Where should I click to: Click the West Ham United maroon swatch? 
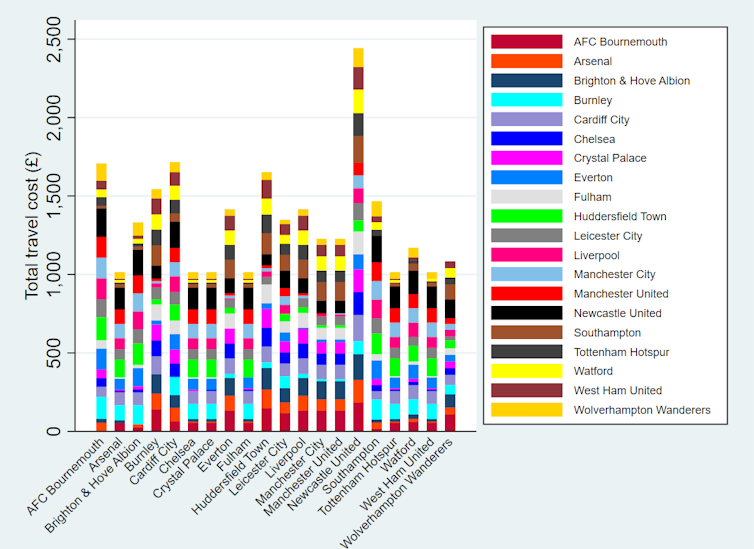[527, 390]
